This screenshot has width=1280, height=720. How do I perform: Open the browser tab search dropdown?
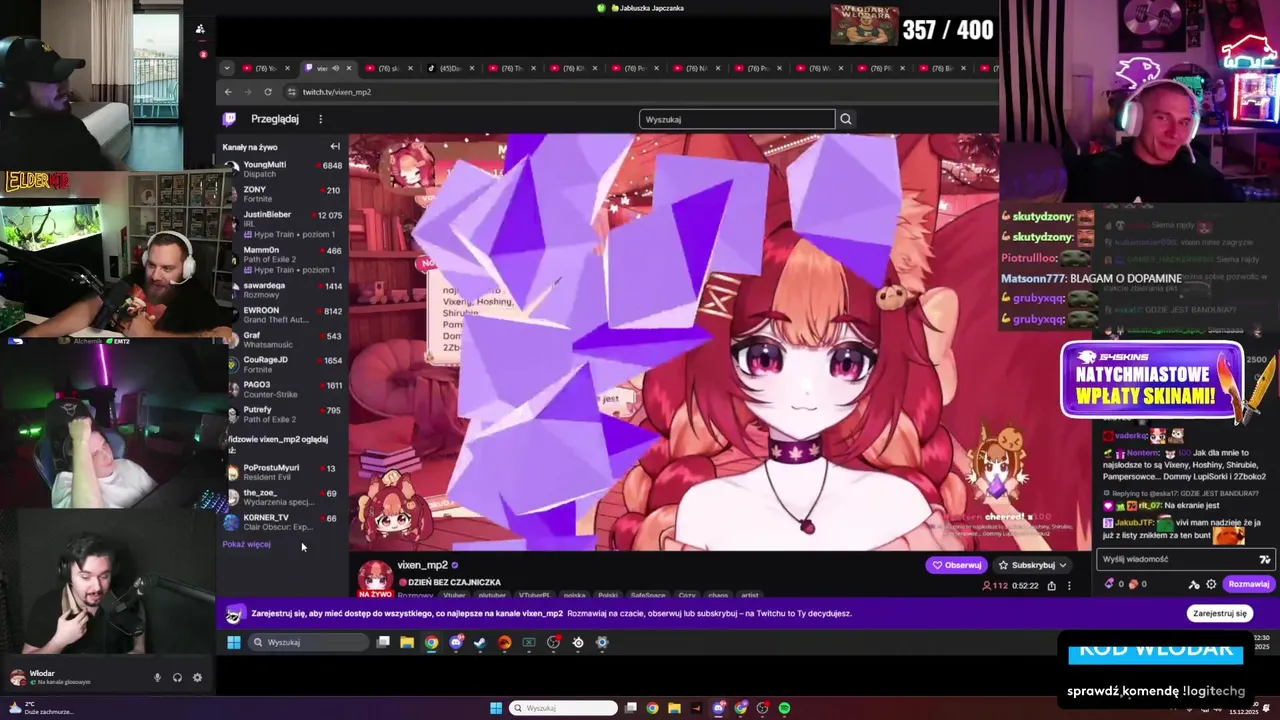[227, 68]
